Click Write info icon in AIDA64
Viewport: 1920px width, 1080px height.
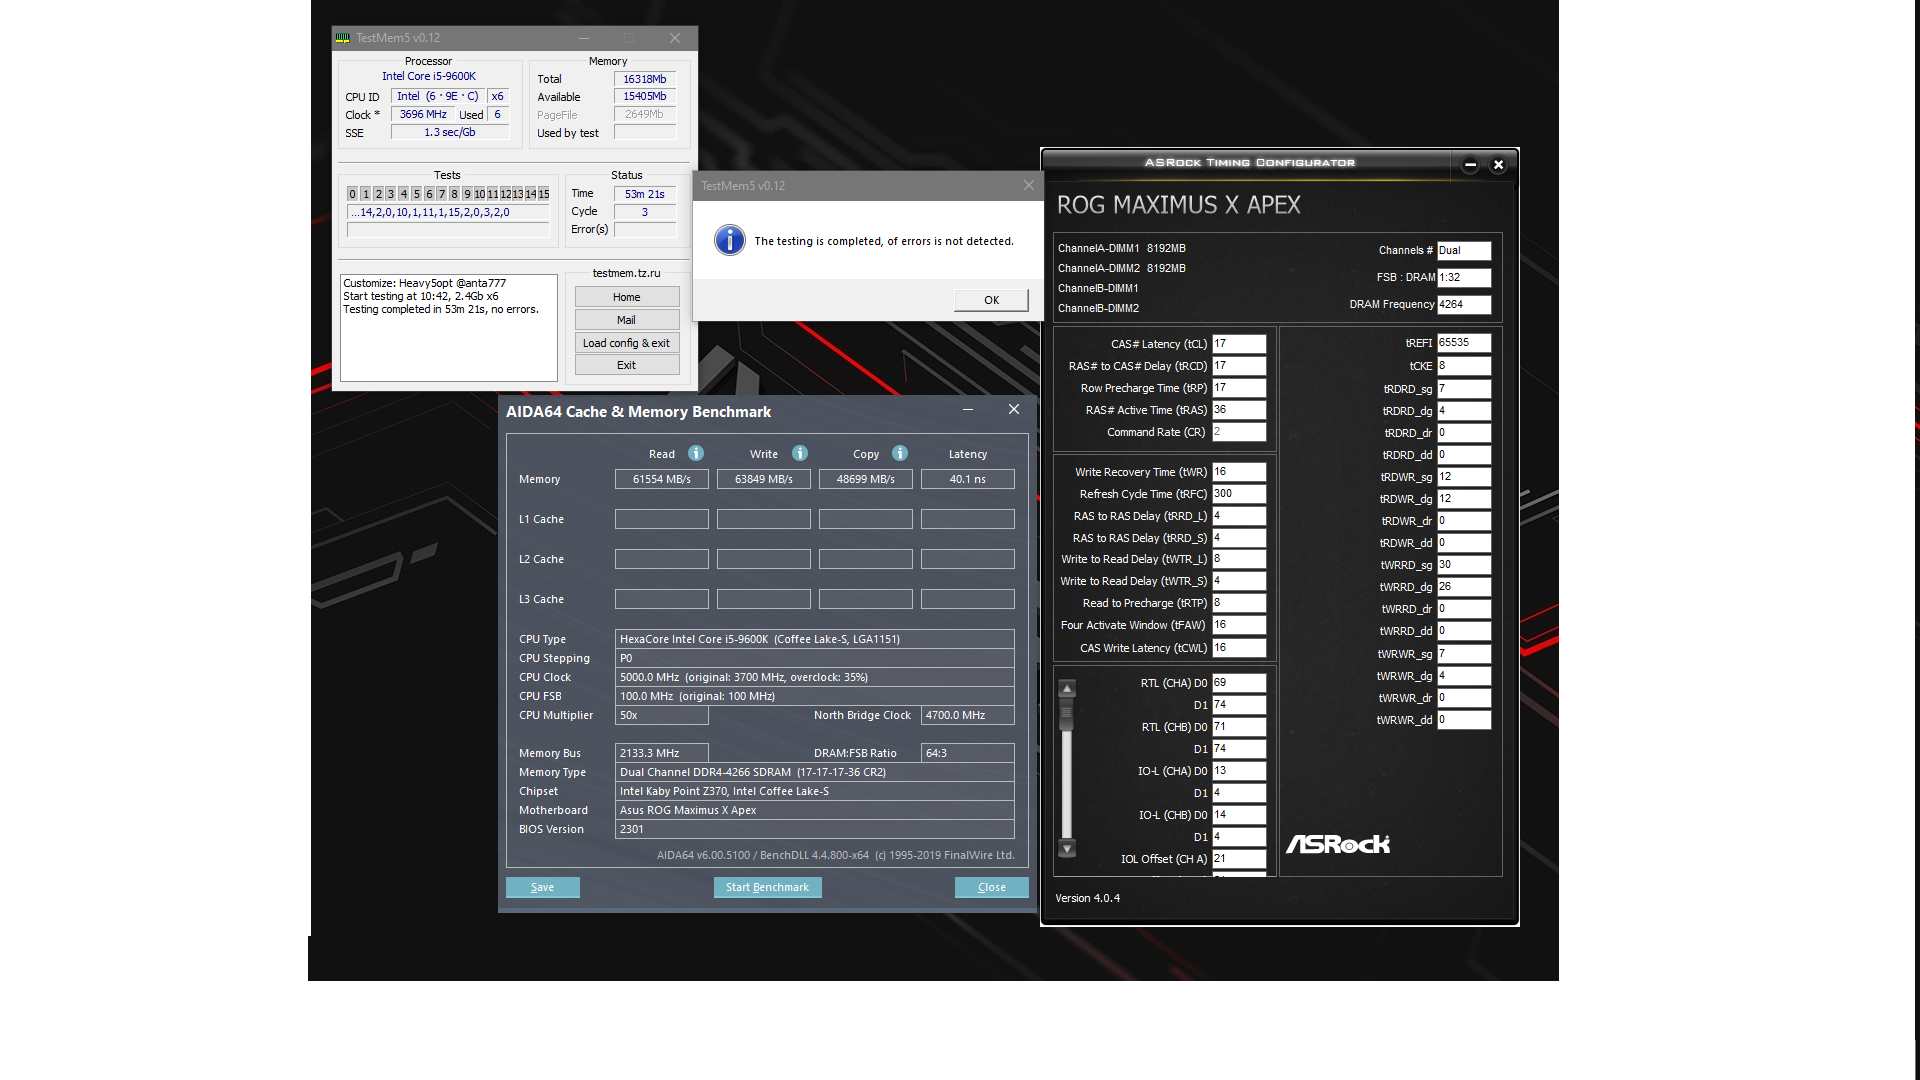tap(800, 453)
